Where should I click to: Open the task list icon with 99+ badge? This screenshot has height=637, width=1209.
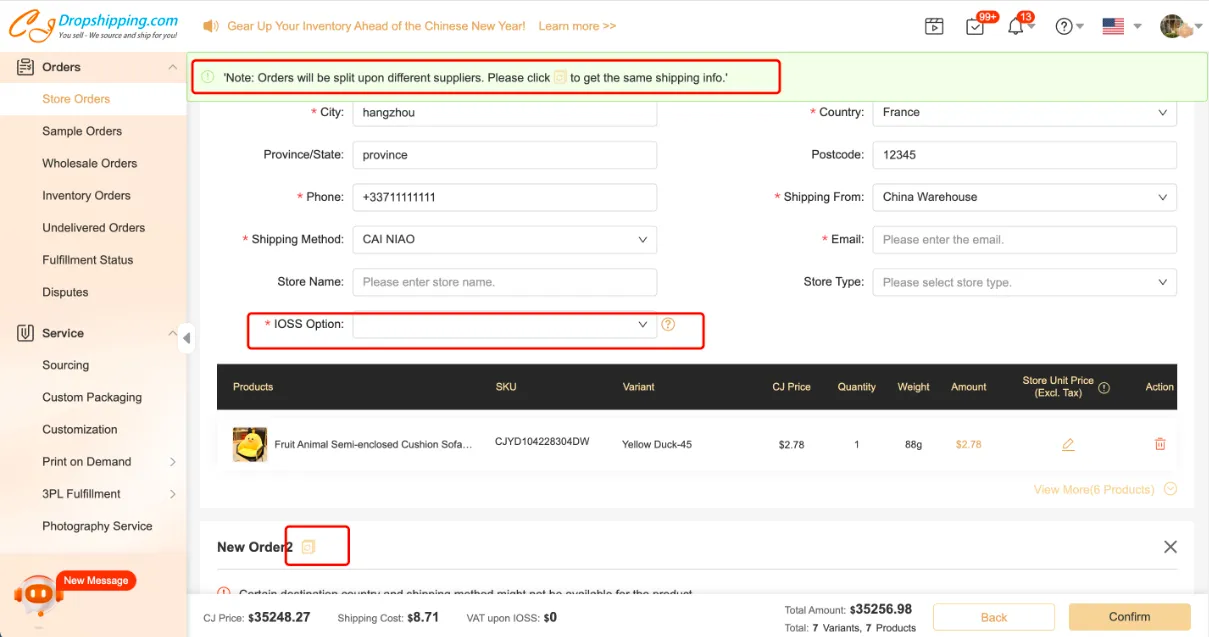coord(975,27)
